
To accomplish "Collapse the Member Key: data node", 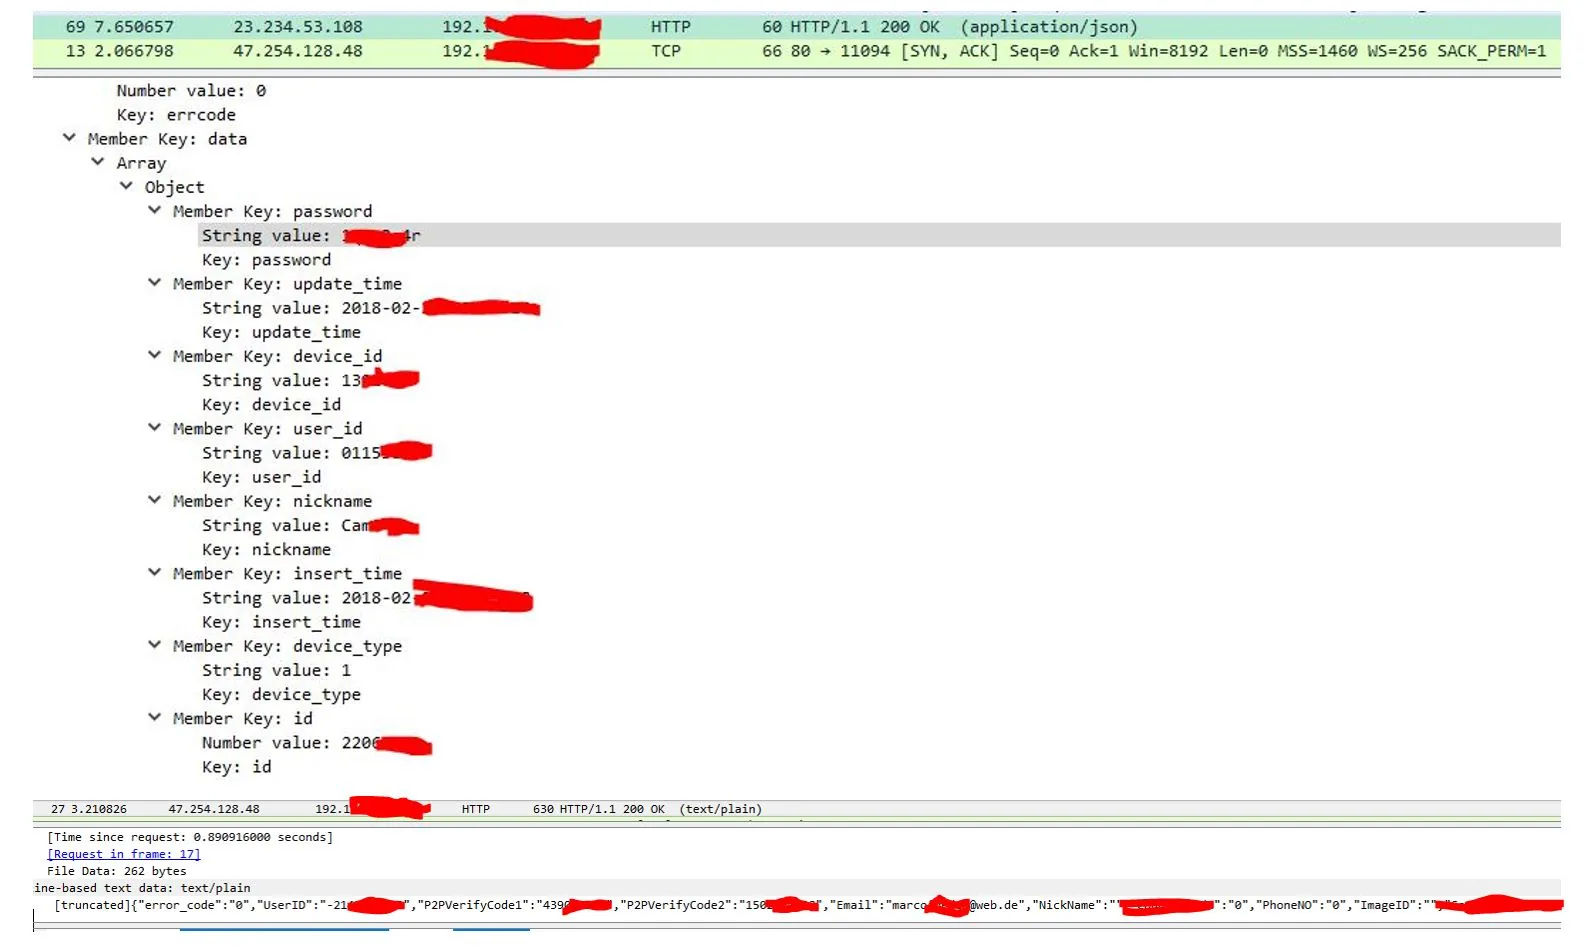I will click(69, 138).
